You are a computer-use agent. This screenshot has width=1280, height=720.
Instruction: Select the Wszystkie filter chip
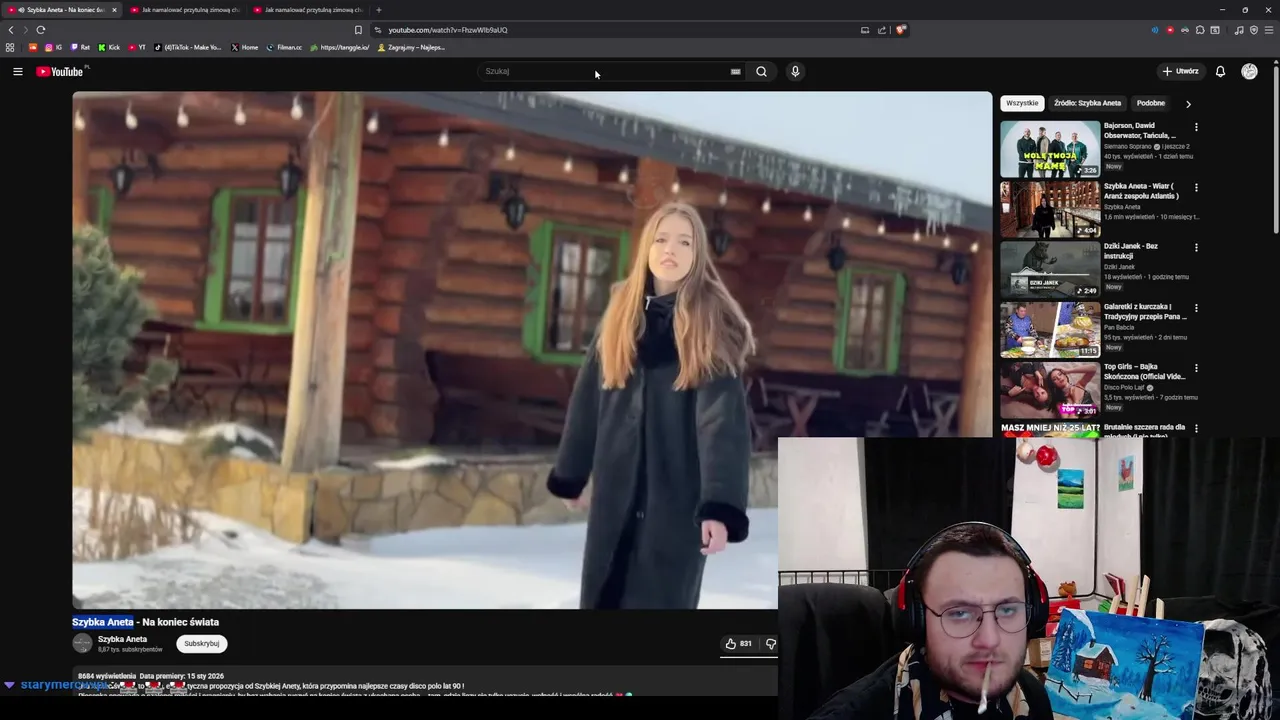click(x=1022, y=103)
